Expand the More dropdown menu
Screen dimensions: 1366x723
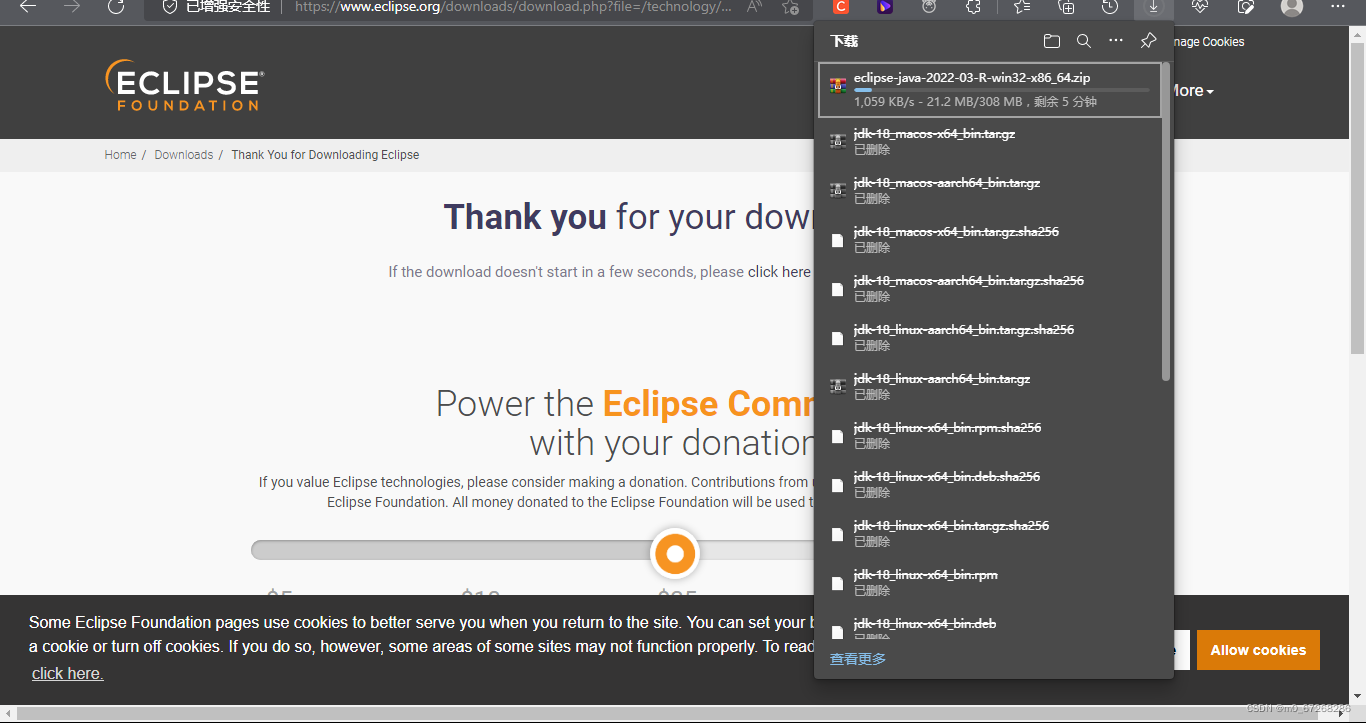(x=1194, y=90)
